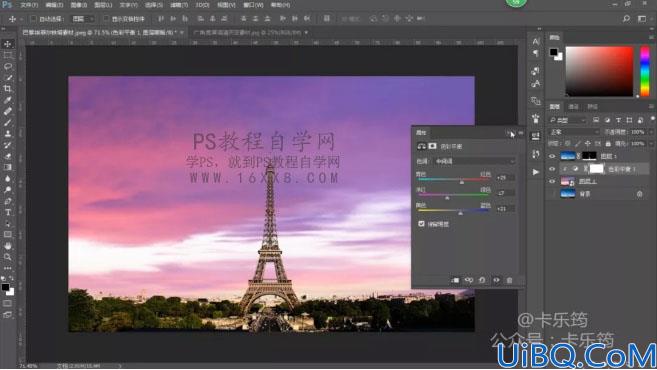
Task: Select the Zoom tool
Action: tap(8, 257)
